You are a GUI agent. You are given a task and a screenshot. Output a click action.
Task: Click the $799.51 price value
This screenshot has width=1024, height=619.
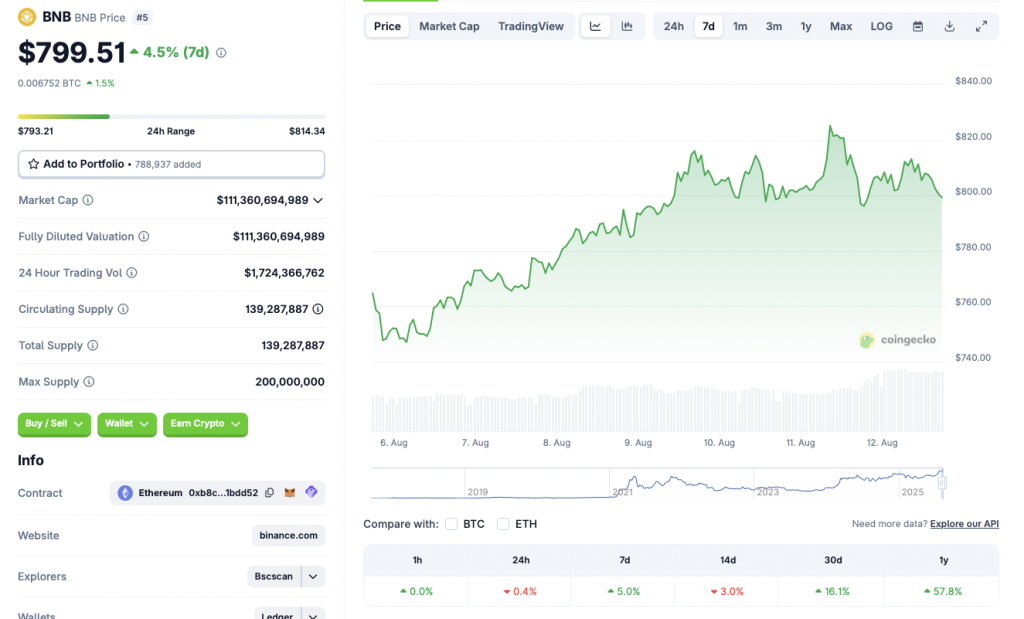tap(71, 52)
